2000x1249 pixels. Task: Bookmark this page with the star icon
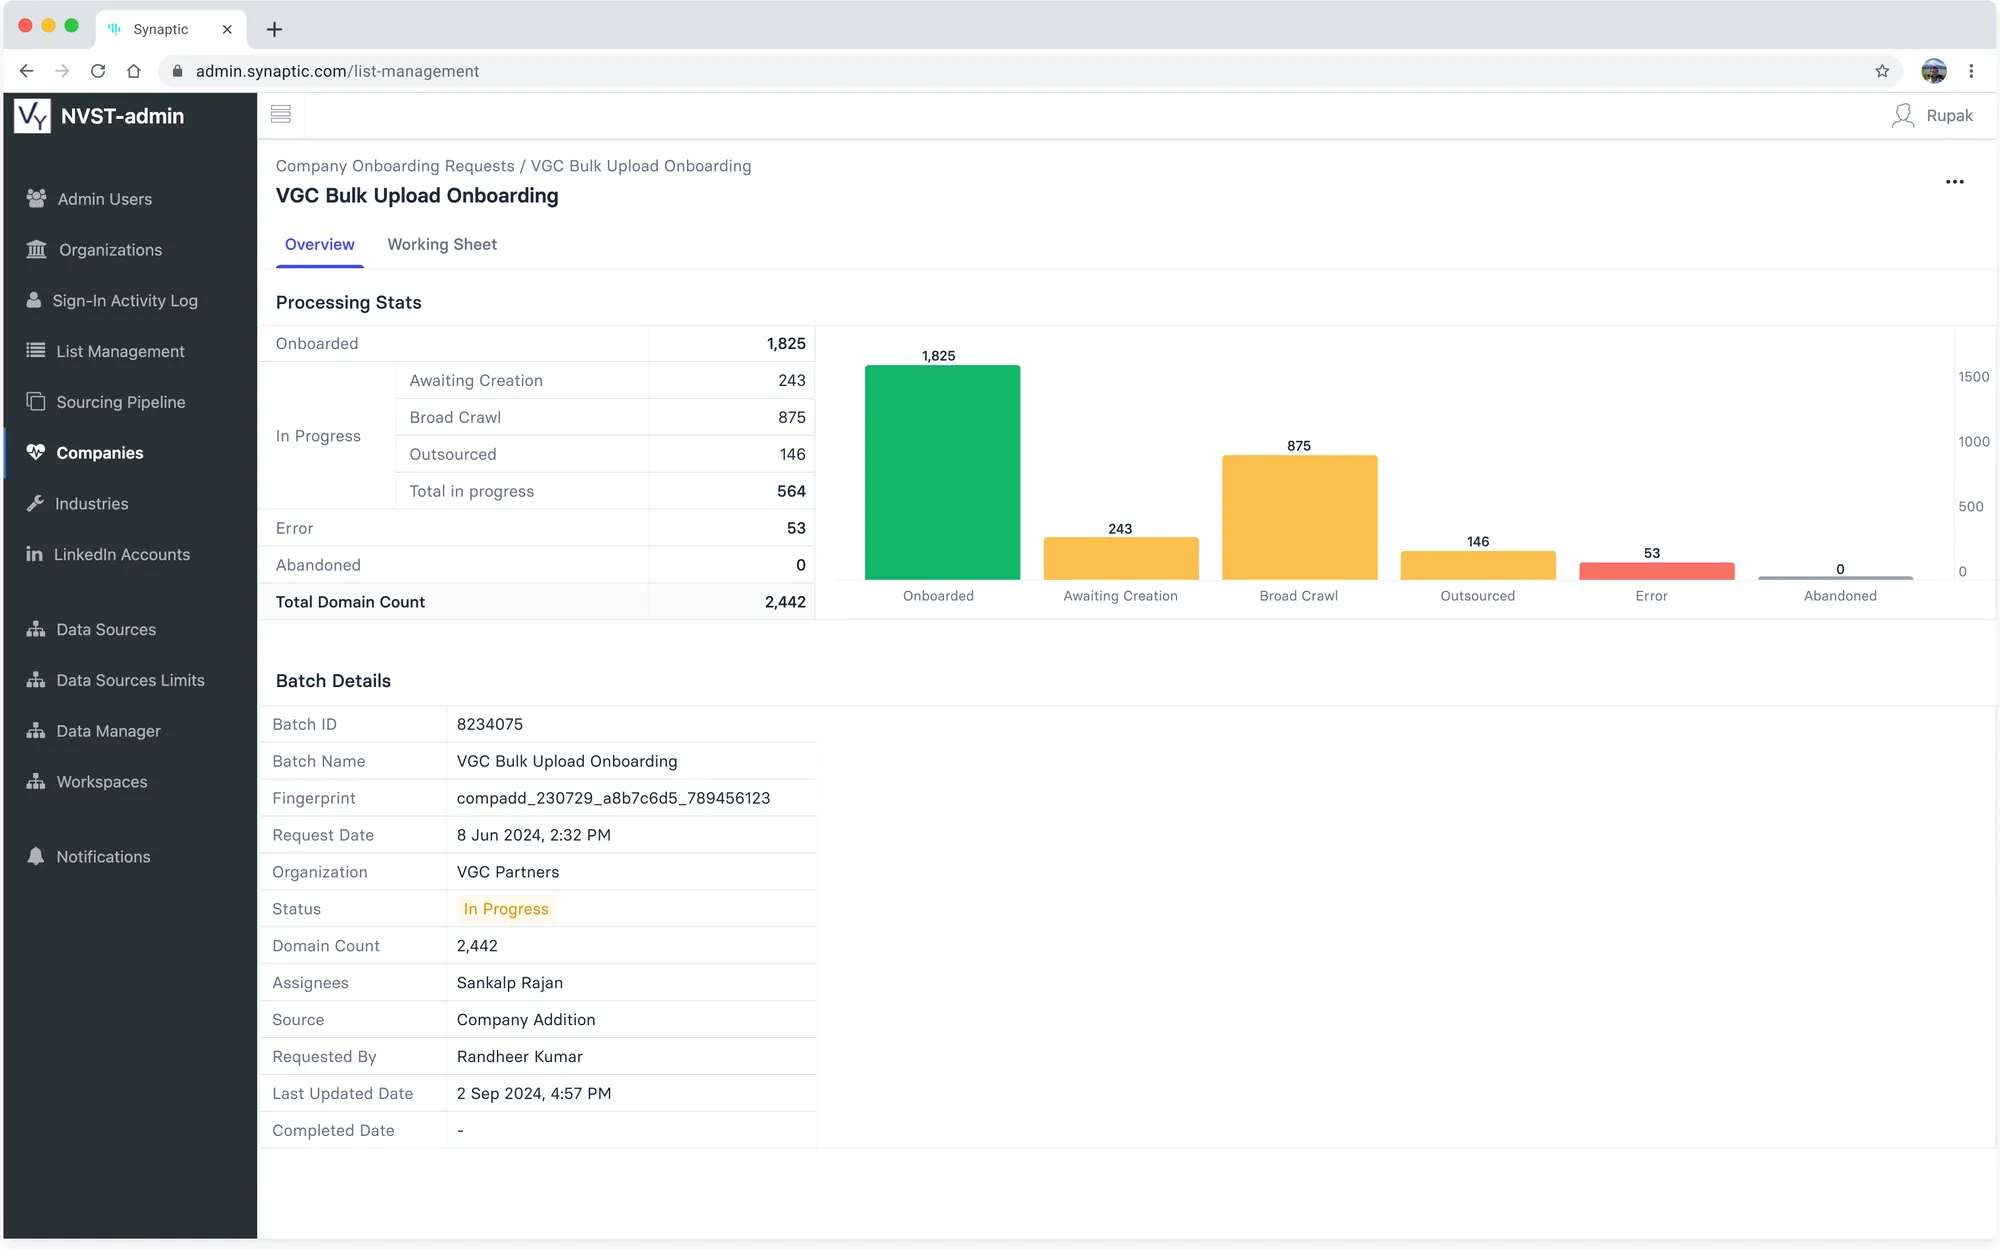1882,71
